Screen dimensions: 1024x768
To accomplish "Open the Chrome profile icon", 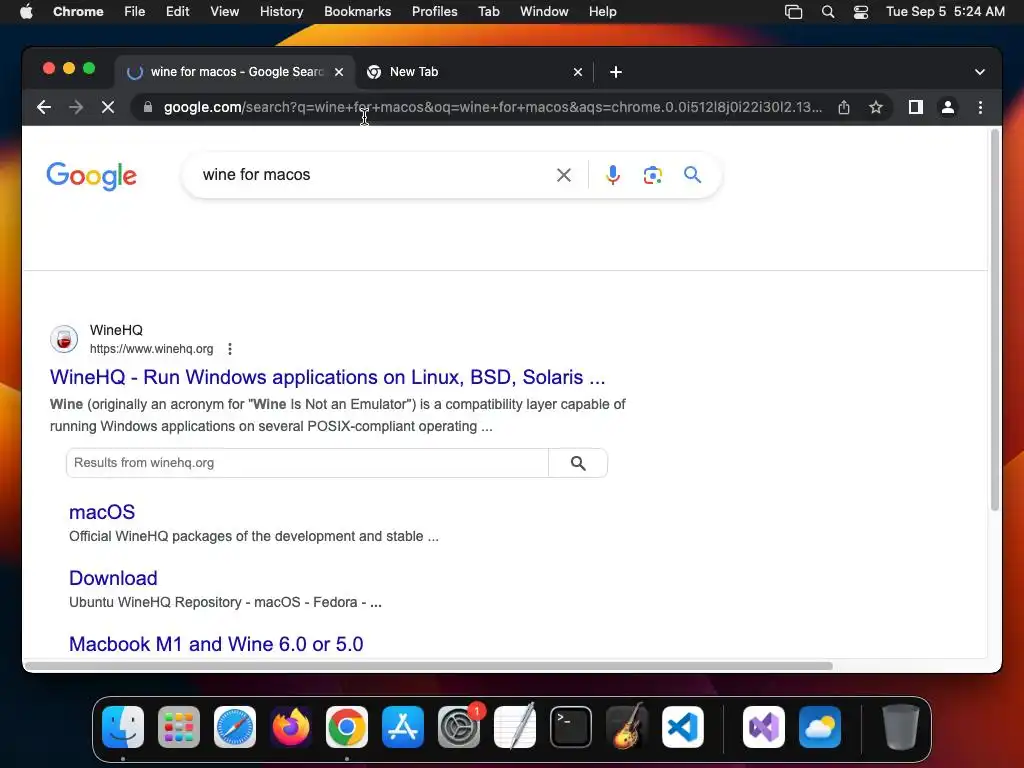I will pyautogui.click(x=948, y=107).
